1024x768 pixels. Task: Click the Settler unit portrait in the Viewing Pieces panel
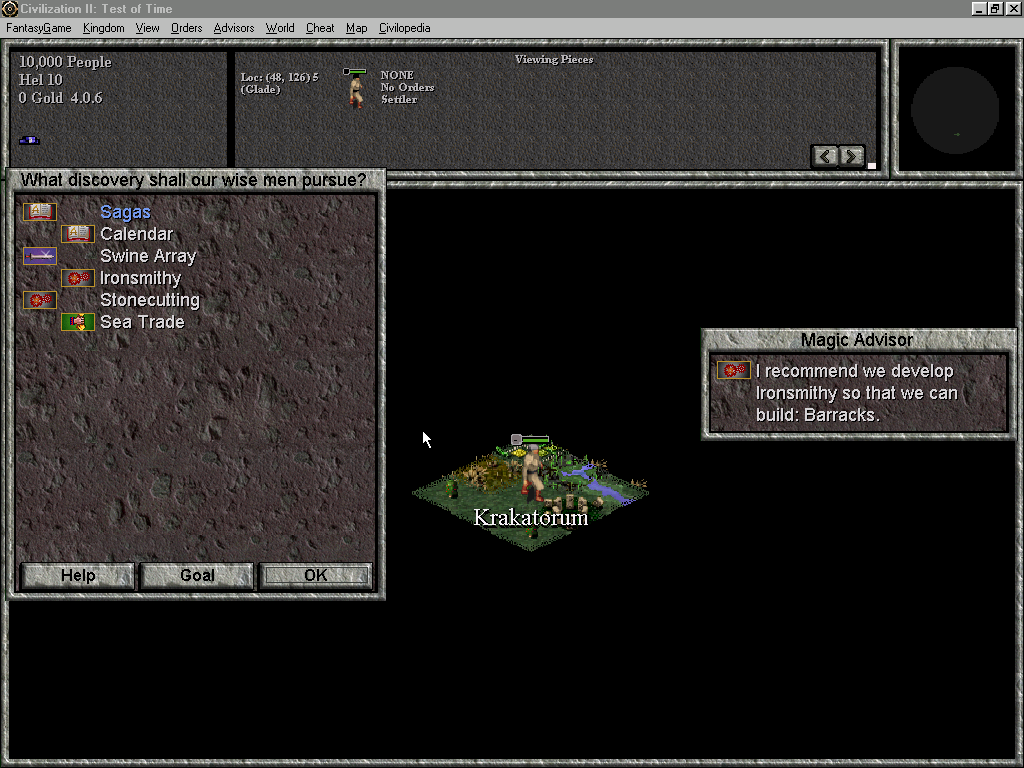coord(356,88)
